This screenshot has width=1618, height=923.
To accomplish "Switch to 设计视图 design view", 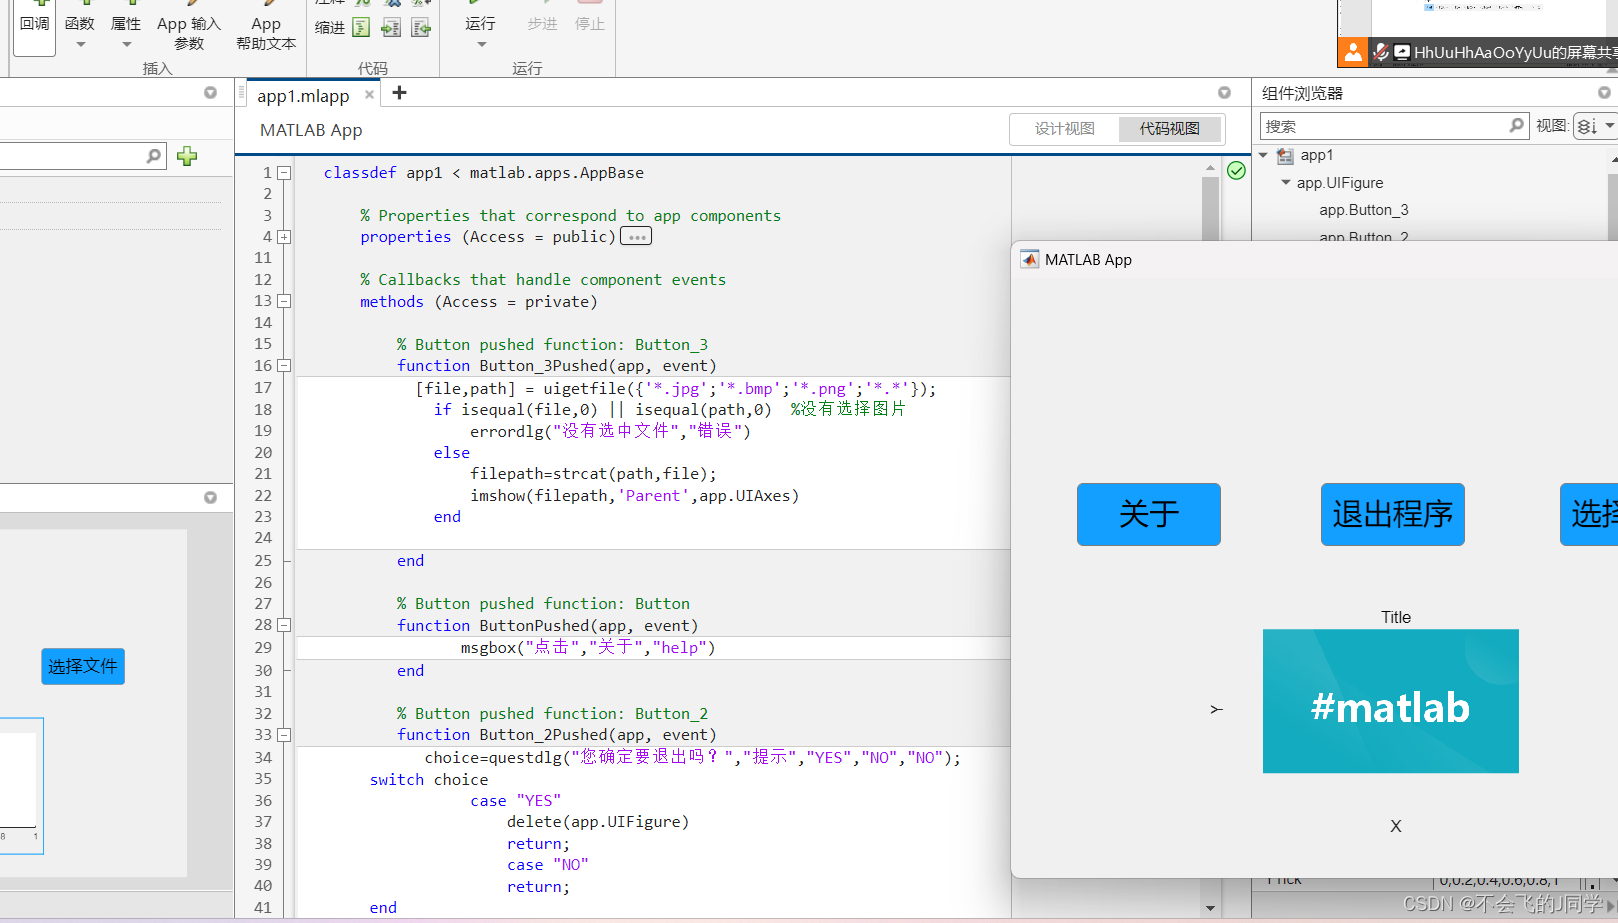I will 1064,129.
